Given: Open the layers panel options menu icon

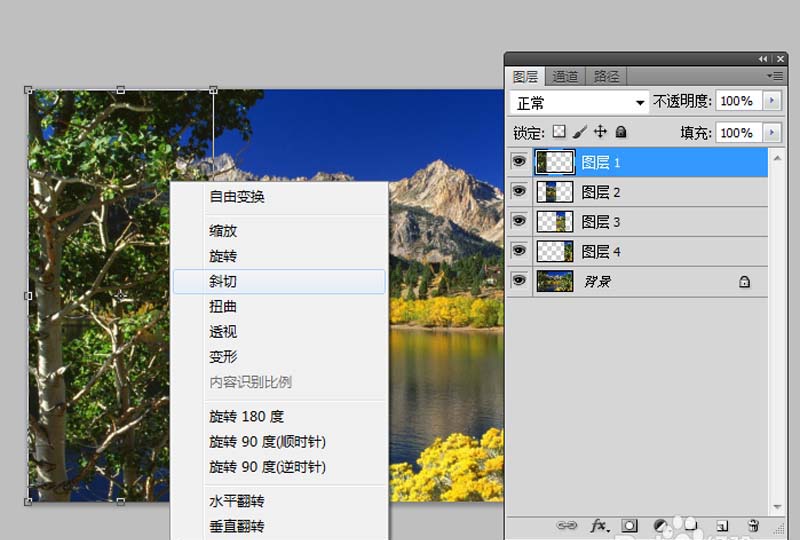Looking at the screenshot, I should click(x=775, y=76).
